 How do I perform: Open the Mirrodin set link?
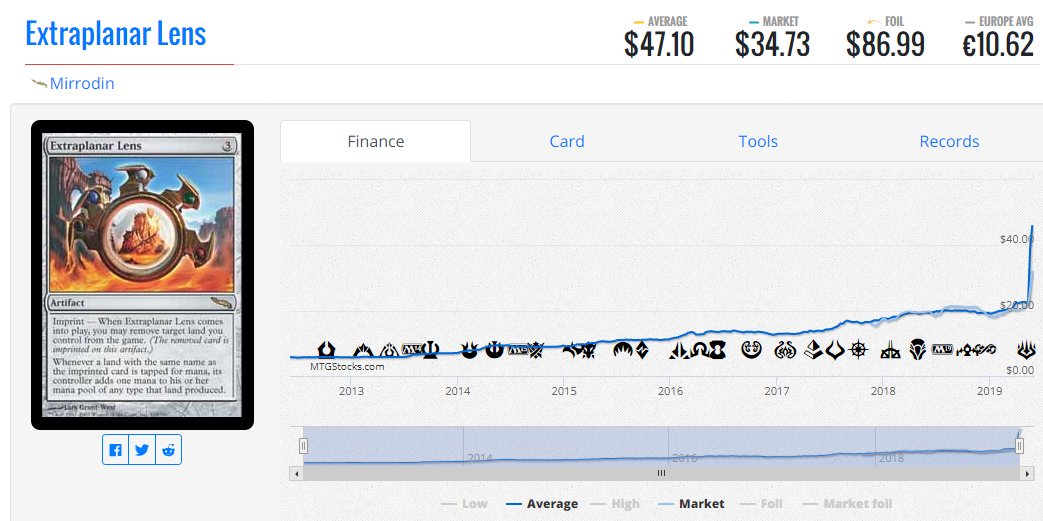(82, 83)
